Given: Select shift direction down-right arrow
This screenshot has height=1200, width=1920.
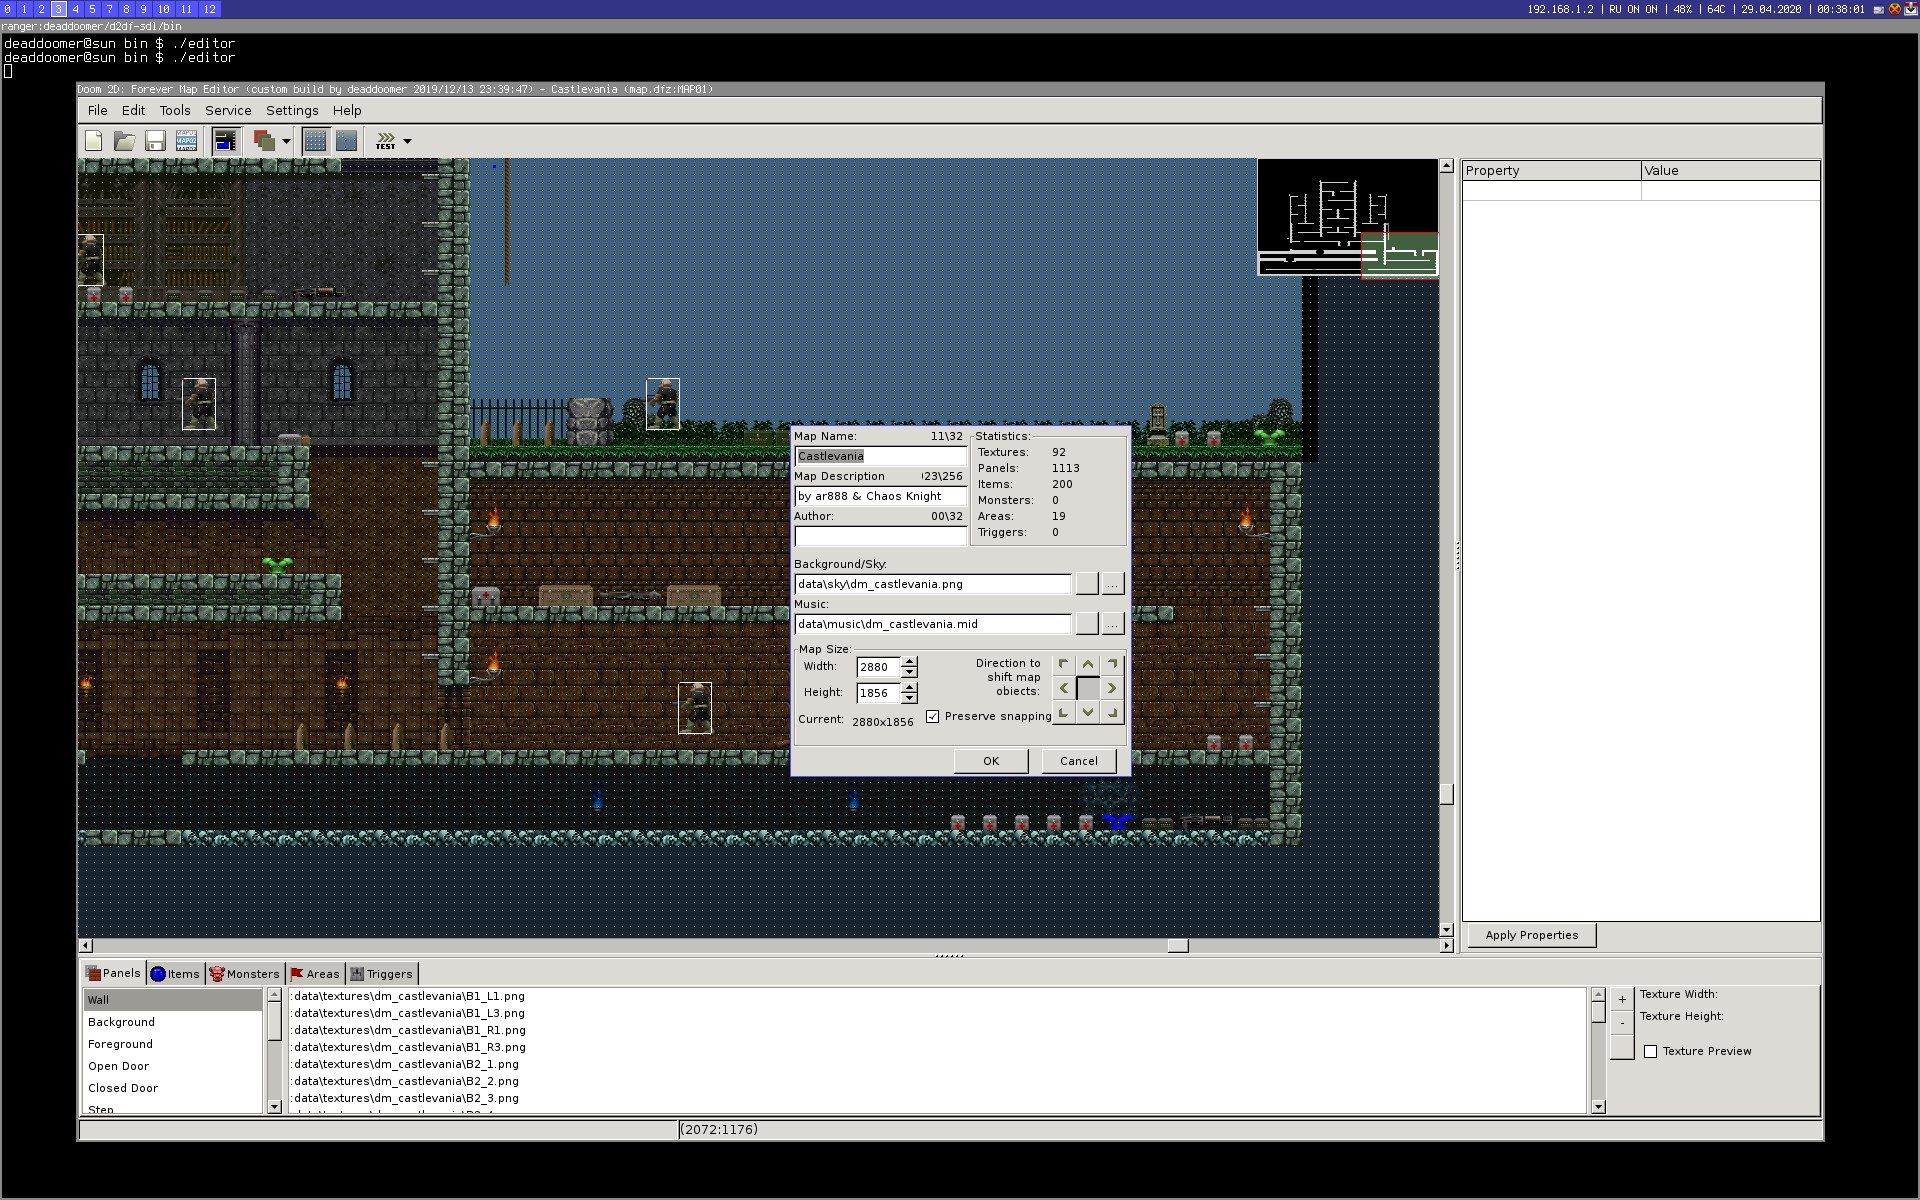Looking at the screenshot, I should coord(1112,712).
